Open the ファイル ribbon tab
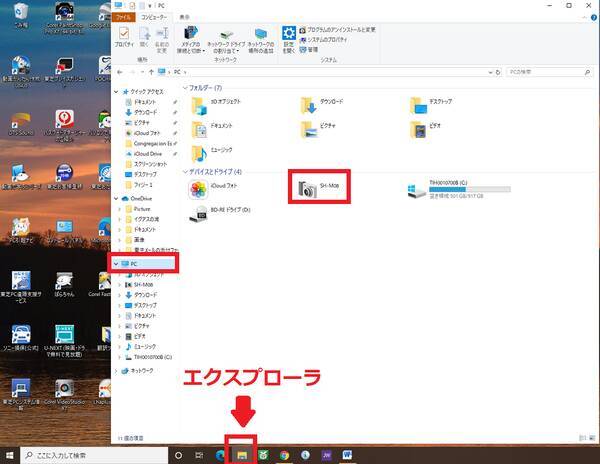The height and width of the screenshot is (464, 600). pyautogui.click(x=123, y=17)
